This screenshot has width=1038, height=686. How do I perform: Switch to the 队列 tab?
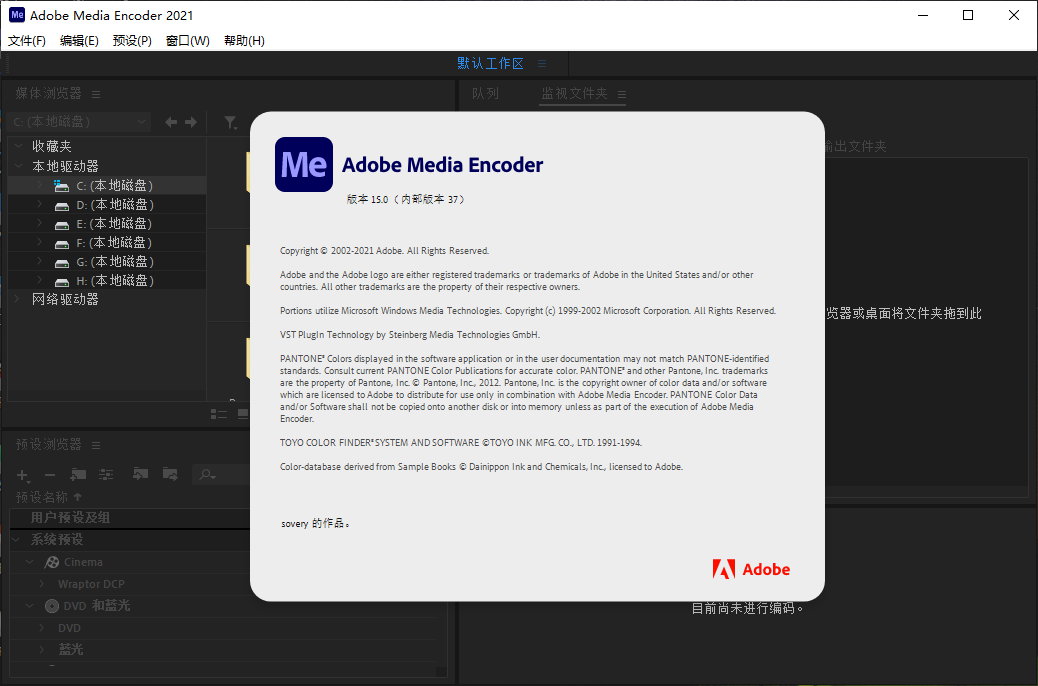(485, 93)
